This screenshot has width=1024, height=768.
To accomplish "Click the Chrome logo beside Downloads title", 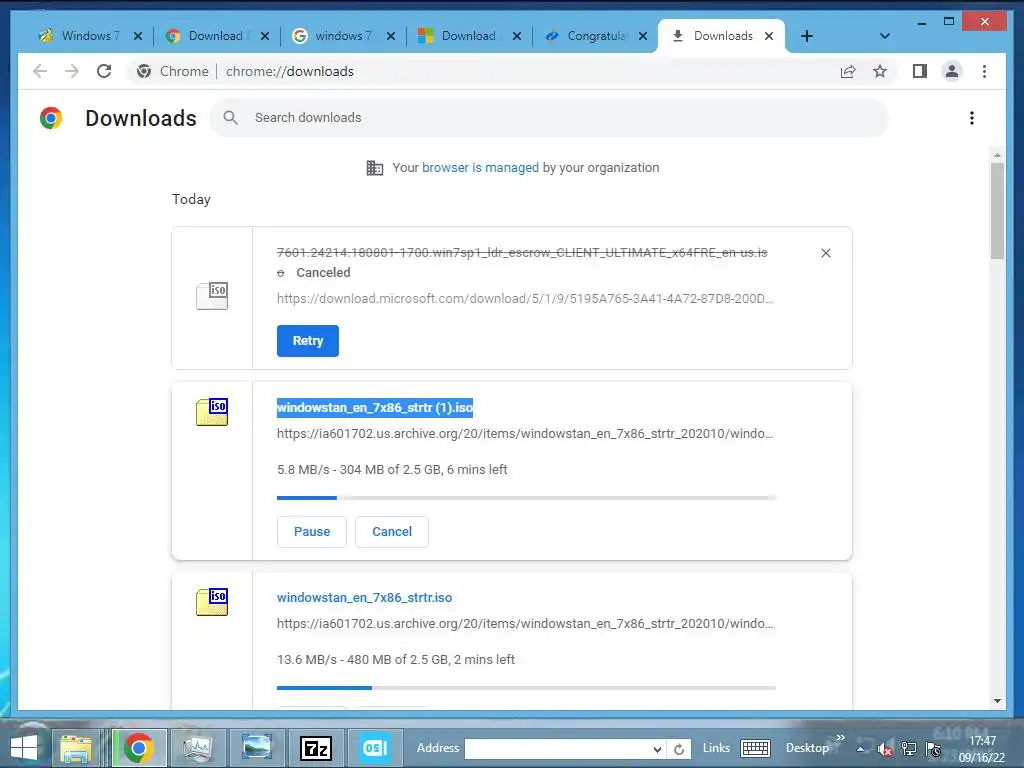I will 51,118.
